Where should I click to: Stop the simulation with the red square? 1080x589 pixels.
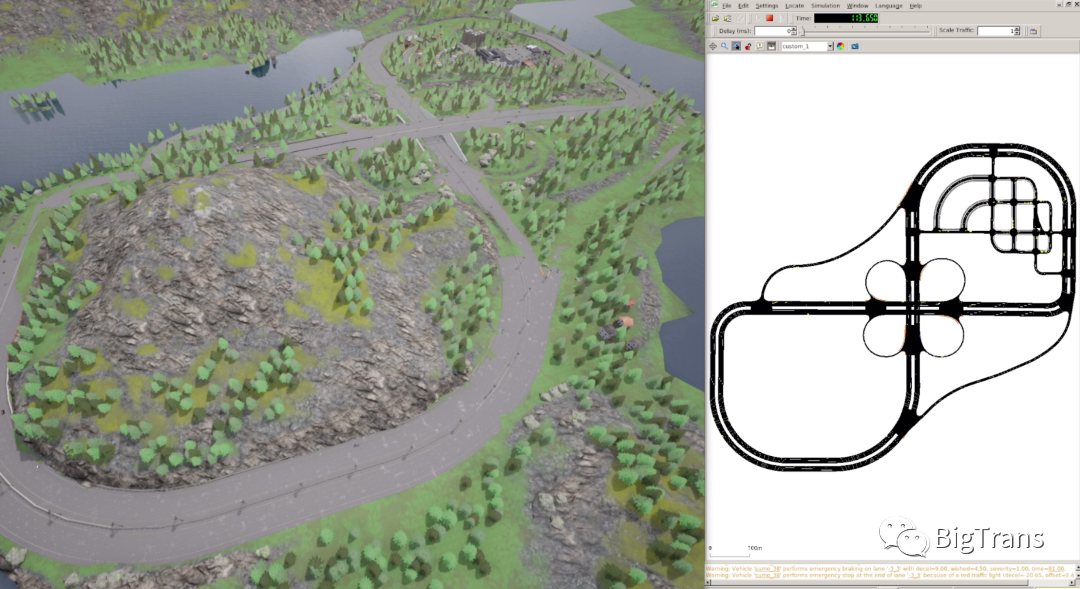pos(769,18)
